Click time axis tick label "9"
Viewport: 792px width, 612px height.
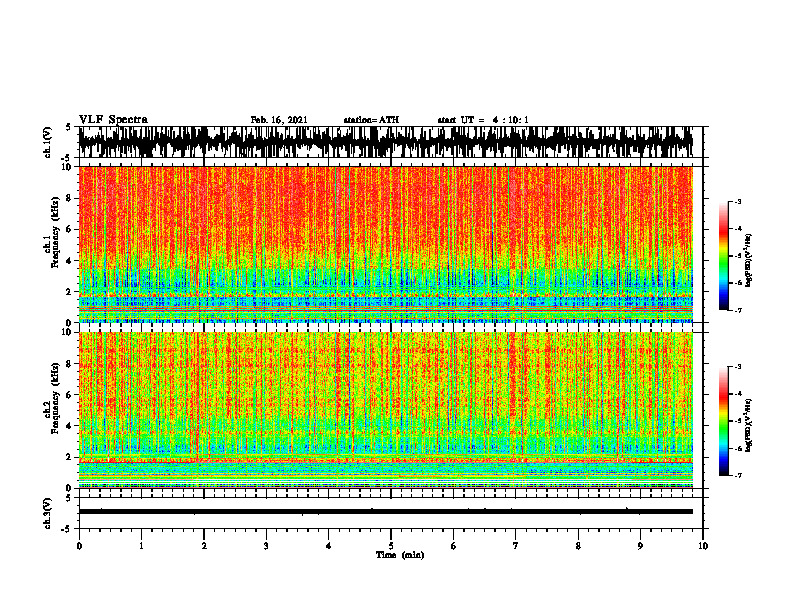pos(640,546)
